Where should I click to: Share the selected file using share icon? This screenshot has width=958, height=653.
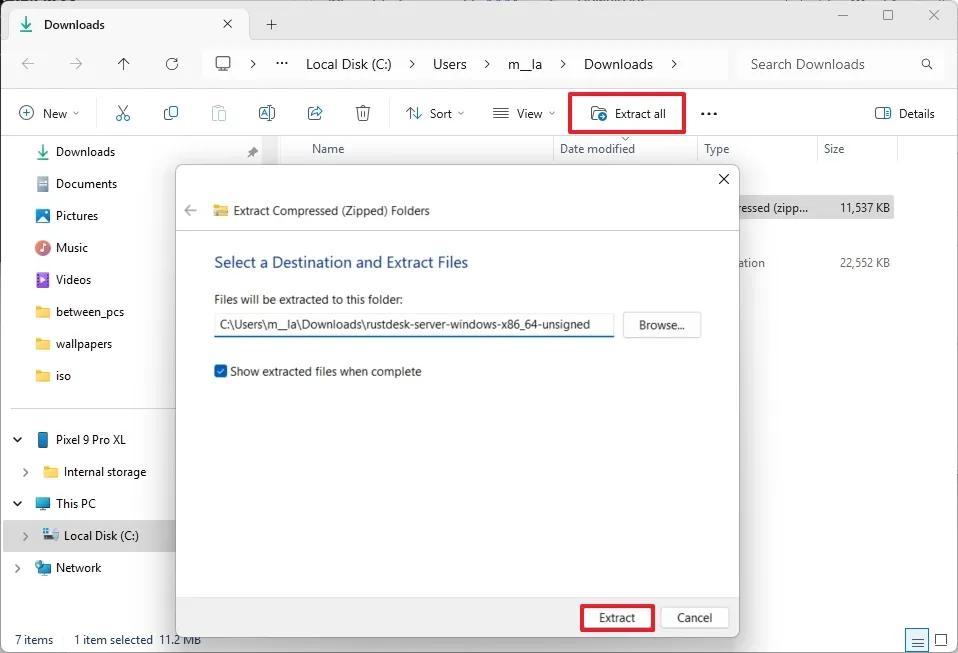[314, 113]
